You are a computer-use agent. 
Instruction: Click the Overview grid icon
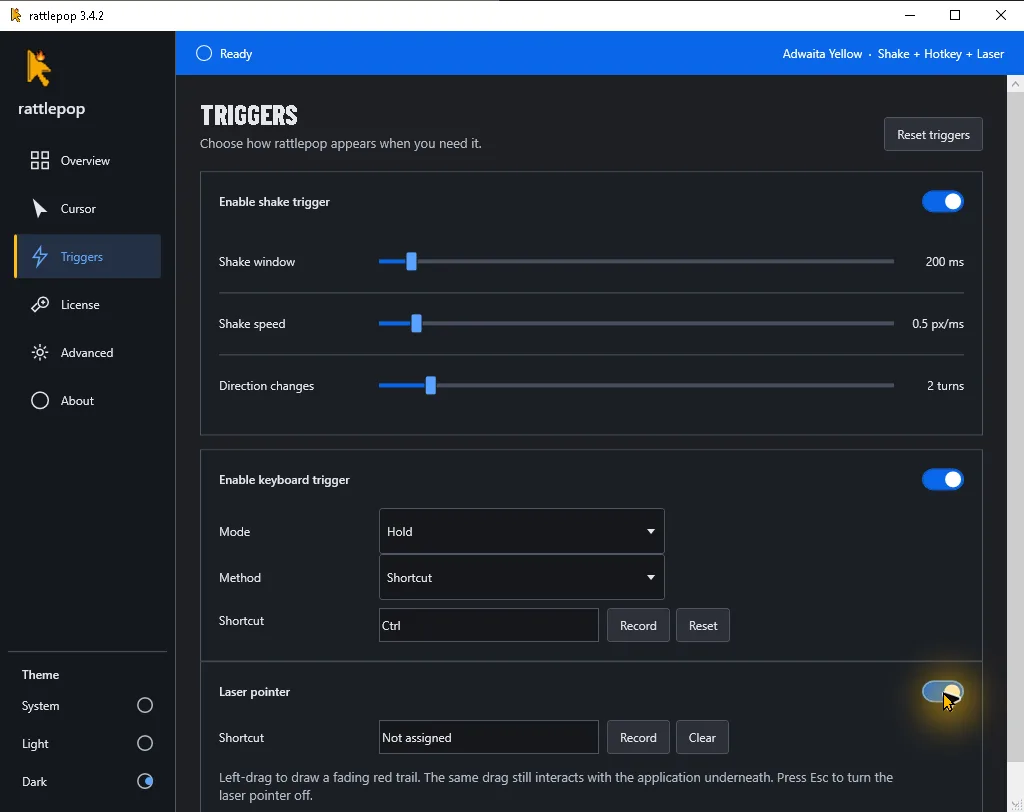coord(40,161)
